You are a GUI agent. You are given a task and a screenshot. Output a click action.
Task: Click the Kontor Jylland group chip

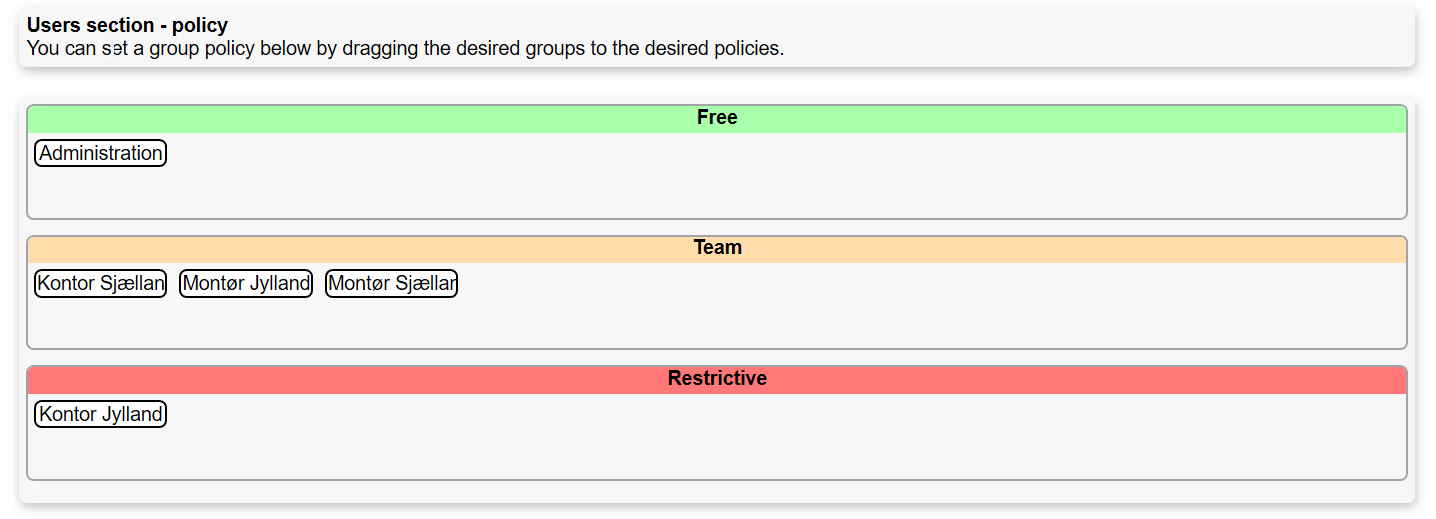(100, 414)
